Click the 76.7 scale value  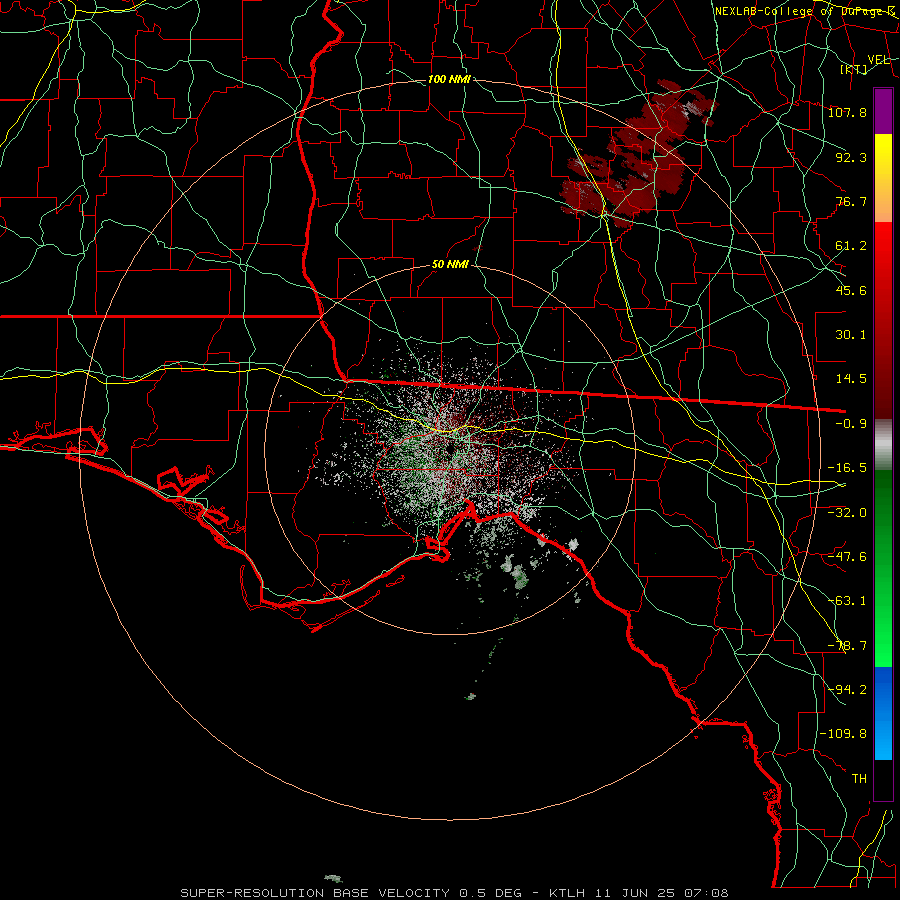coord(851,201)
